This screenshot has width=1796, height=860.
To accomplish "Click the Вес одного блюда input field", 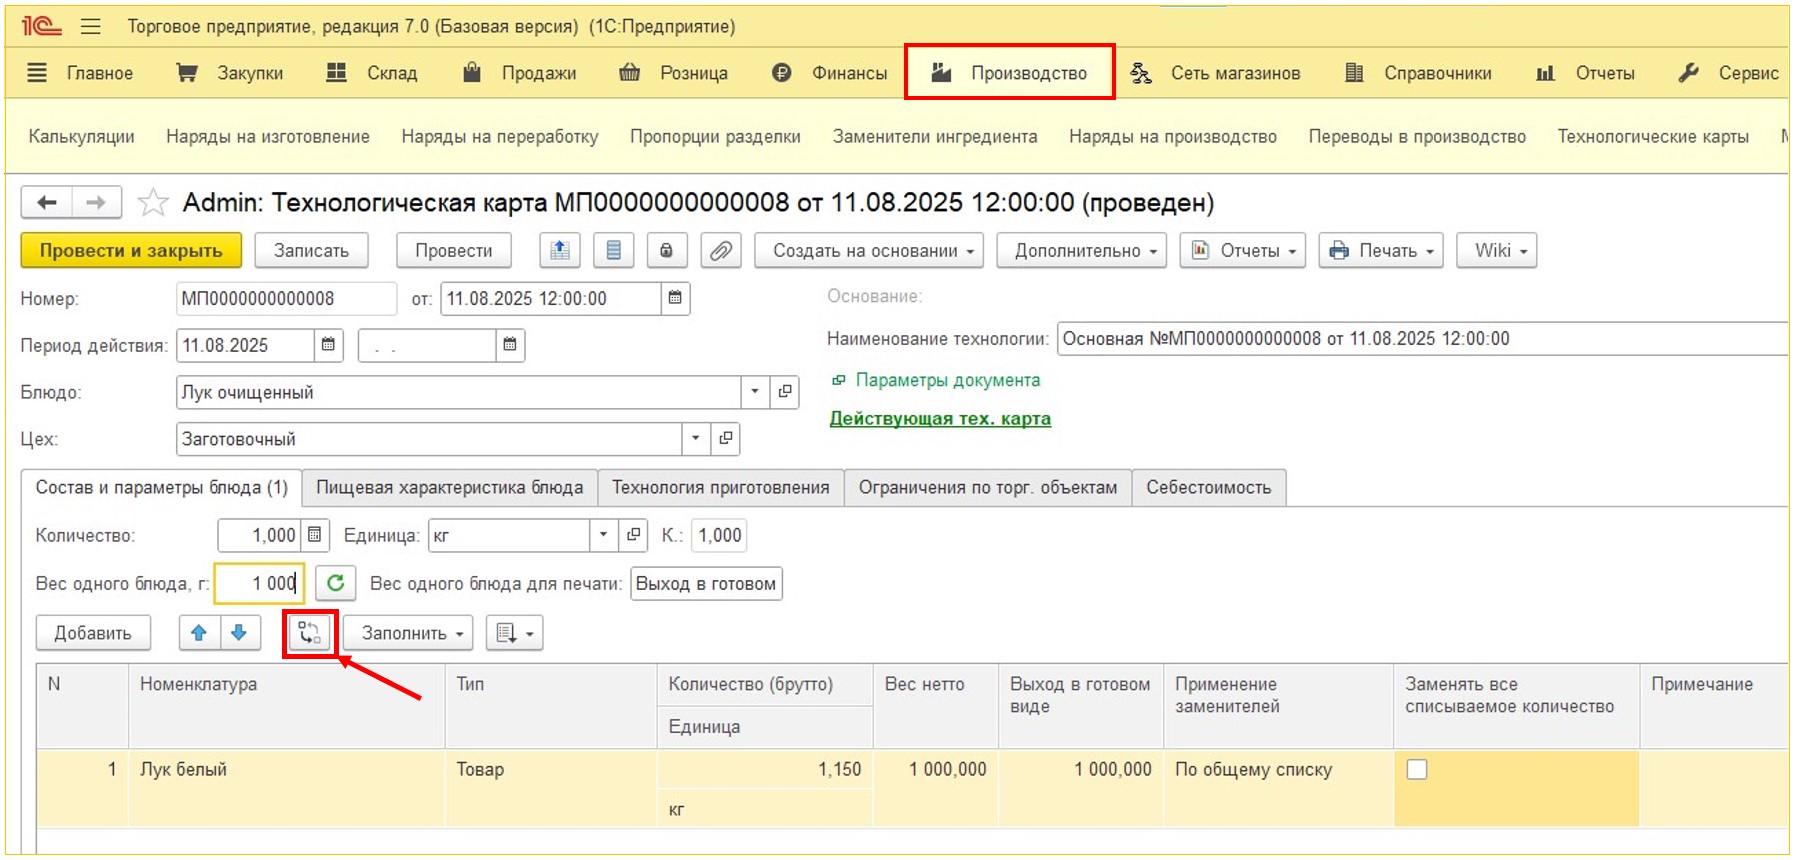I will coord(259,583).
